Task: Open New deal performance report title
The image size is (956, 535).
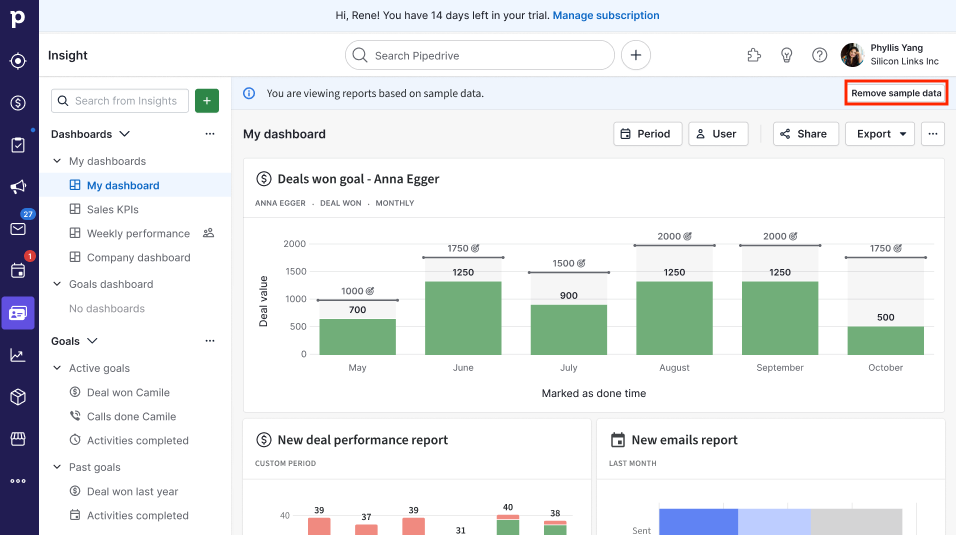Action: [x=362, y=440]
